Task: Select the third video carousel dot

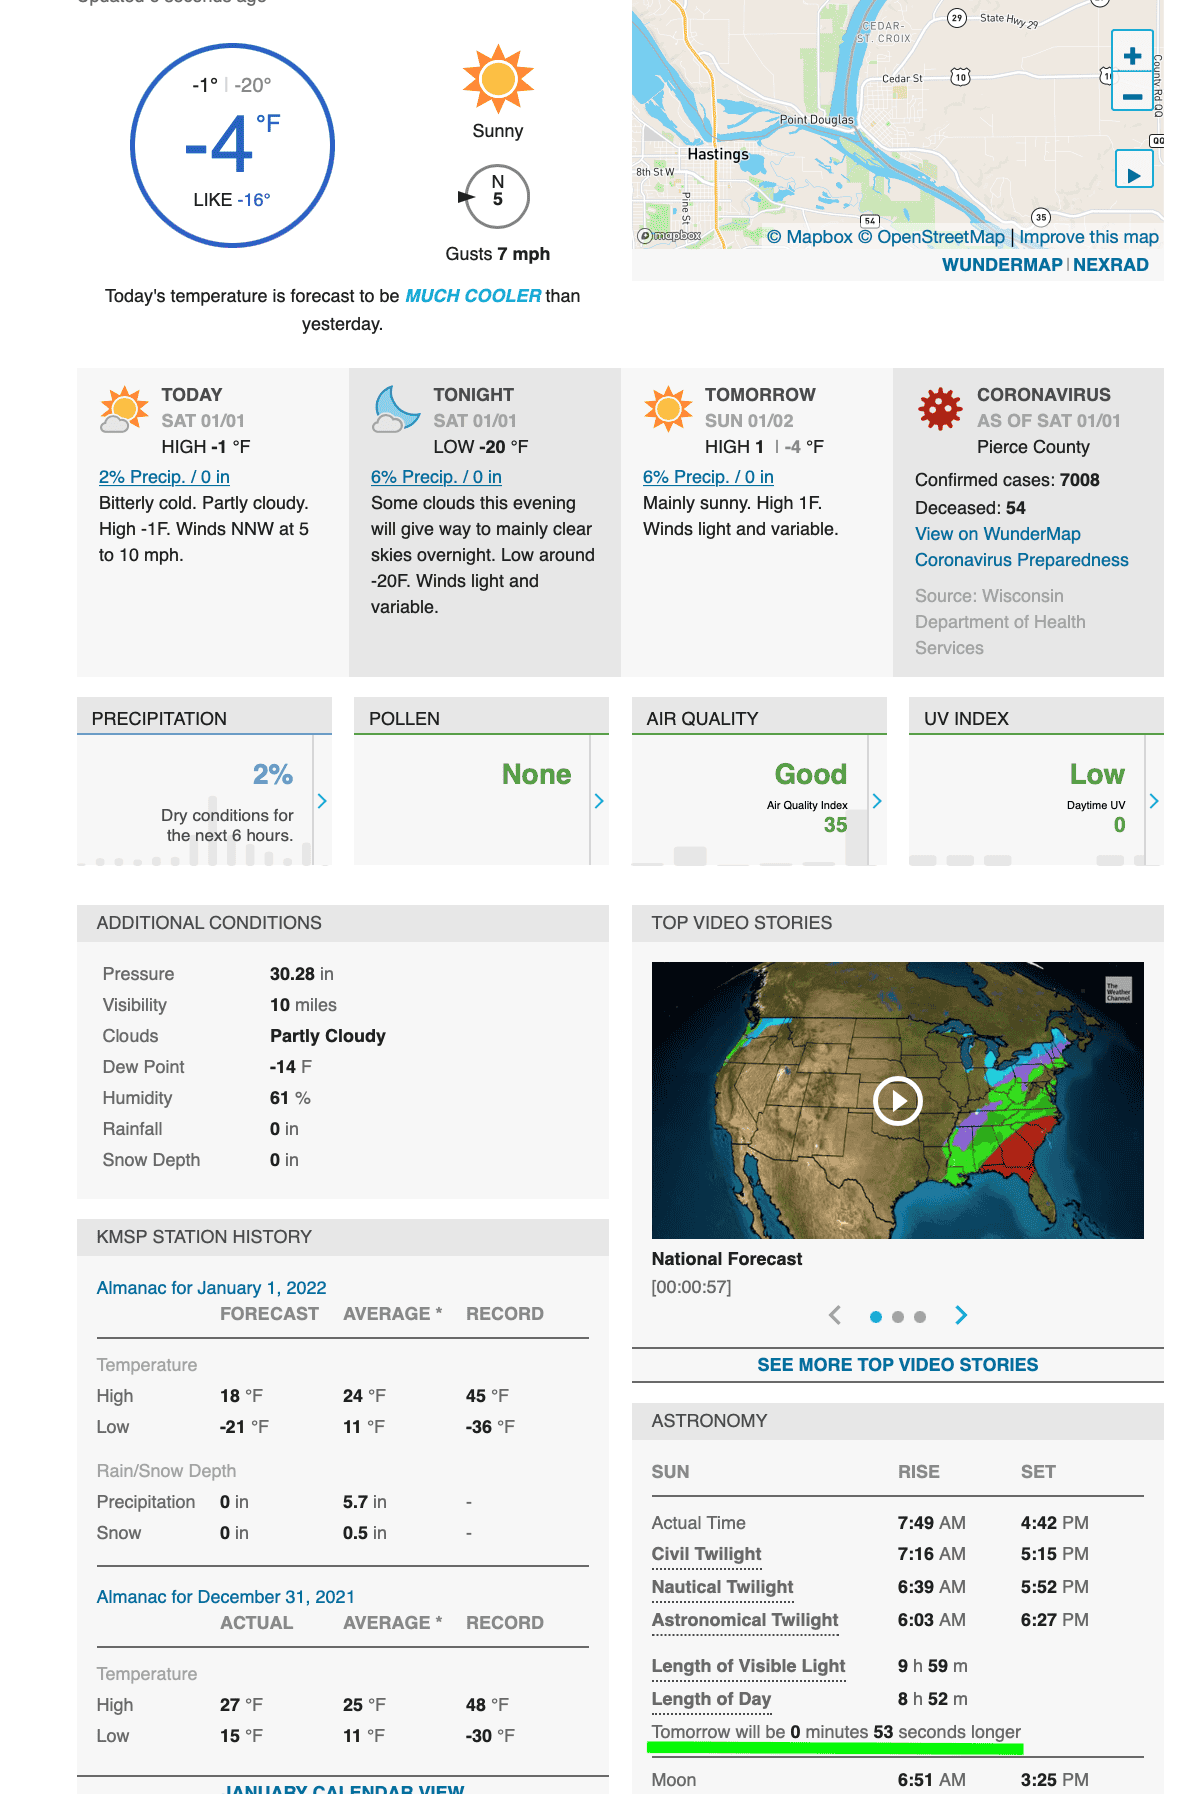Action: click(920, 1317)
